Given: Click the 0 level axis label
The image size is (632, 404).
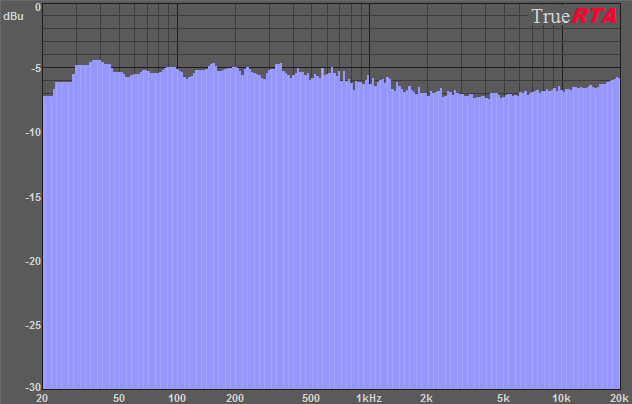Looking at the screenshot, I should point(37,8).
